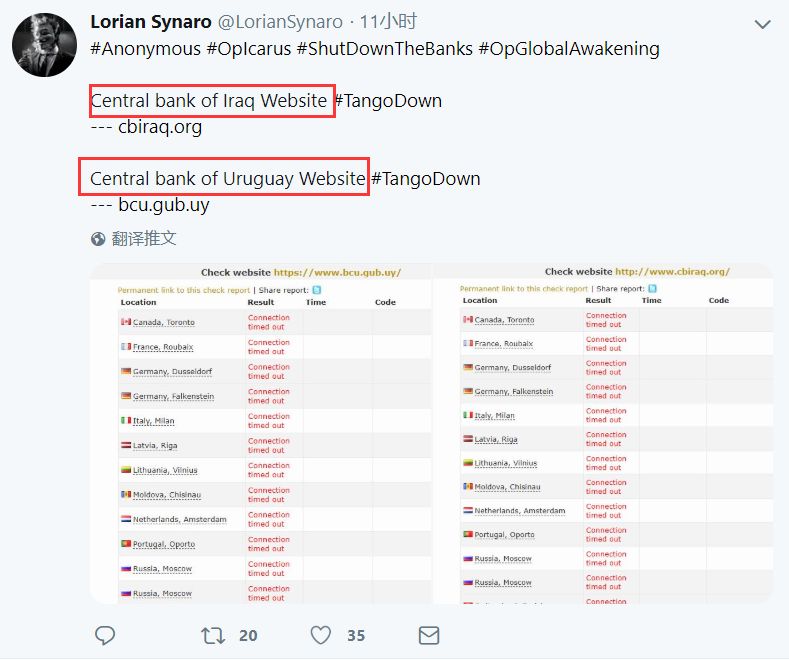The image size is (789, 660).
Task: Click the reply speech bubble icon
Action: click(105, 635)
